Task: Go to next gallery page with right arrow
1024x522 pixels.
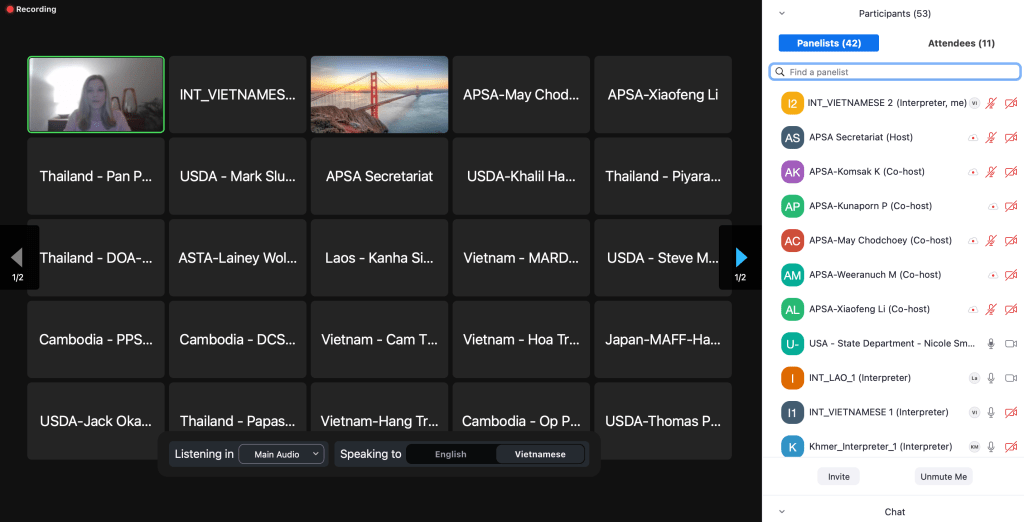Action: 740,258
